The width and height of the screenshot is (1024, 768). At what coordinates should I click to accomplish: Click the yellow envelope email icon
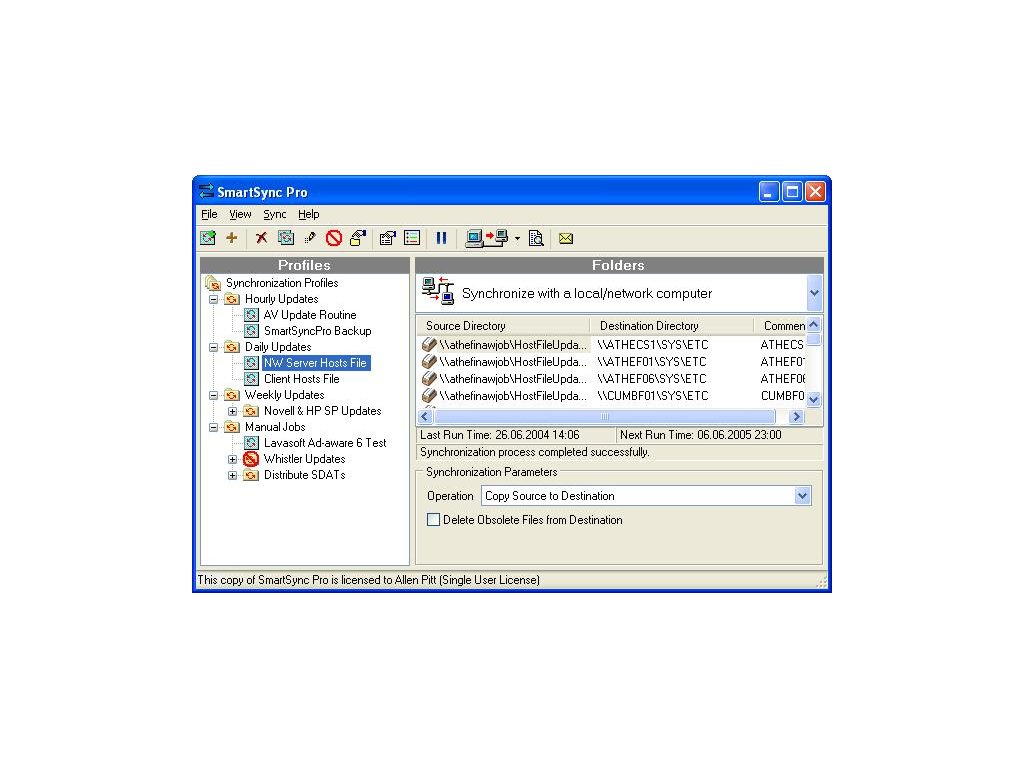pos(566,238)
